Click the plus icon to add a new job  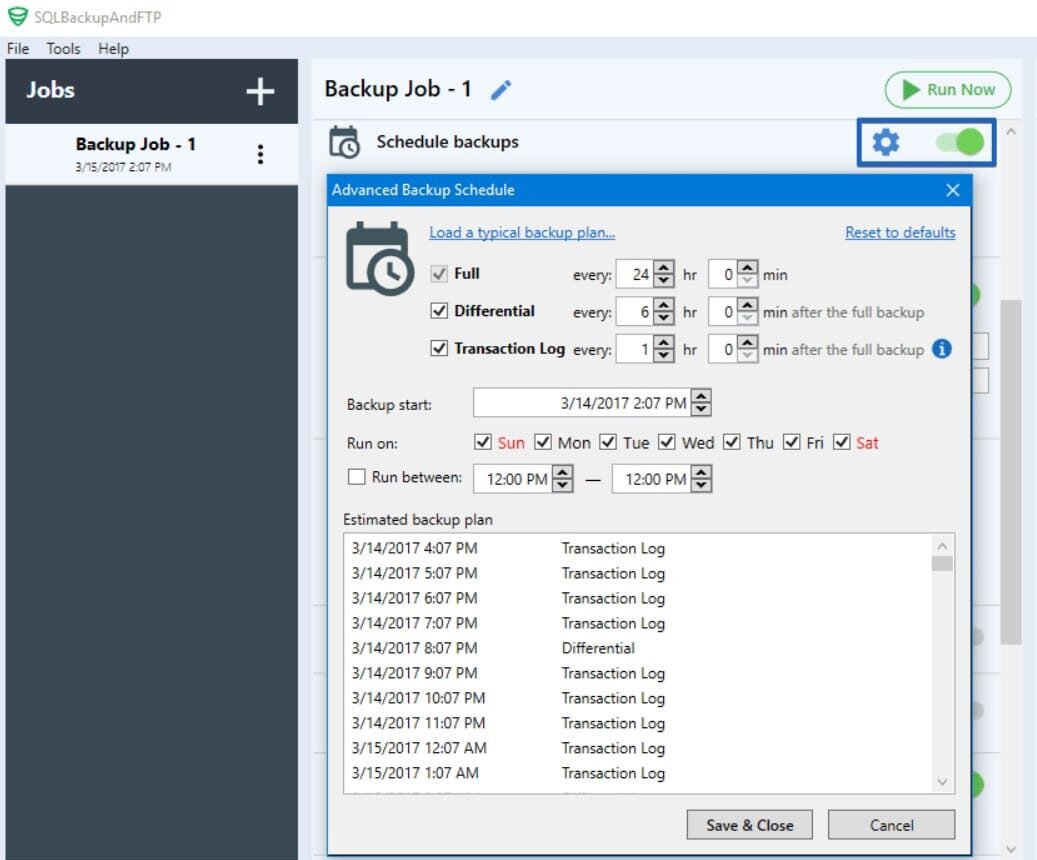[x=259, y=91]
